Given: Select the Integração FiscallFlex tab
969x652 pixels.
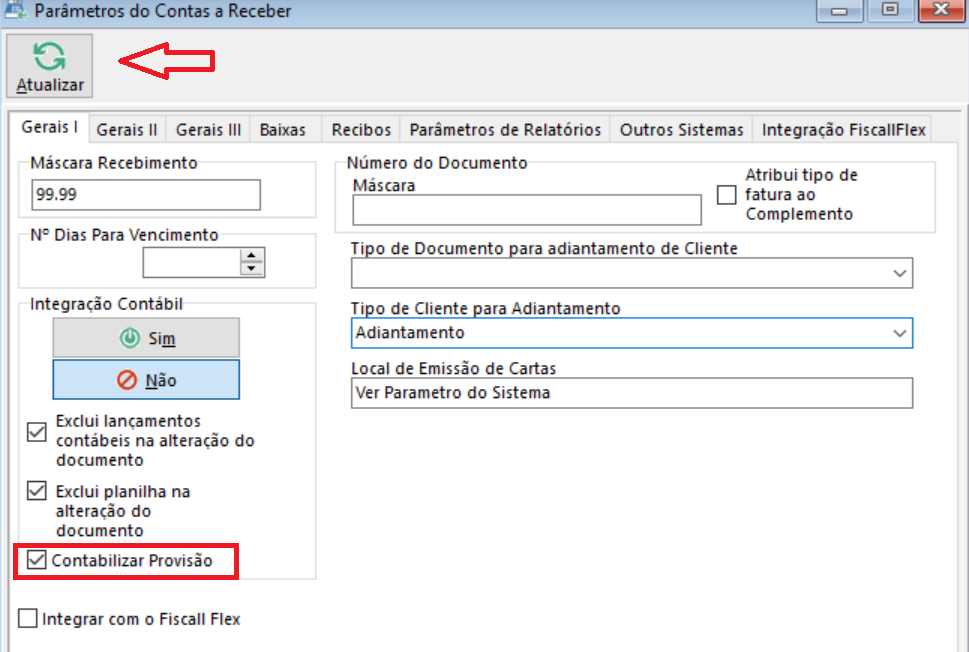Looking at the screenshot, I should click(843, 130).
